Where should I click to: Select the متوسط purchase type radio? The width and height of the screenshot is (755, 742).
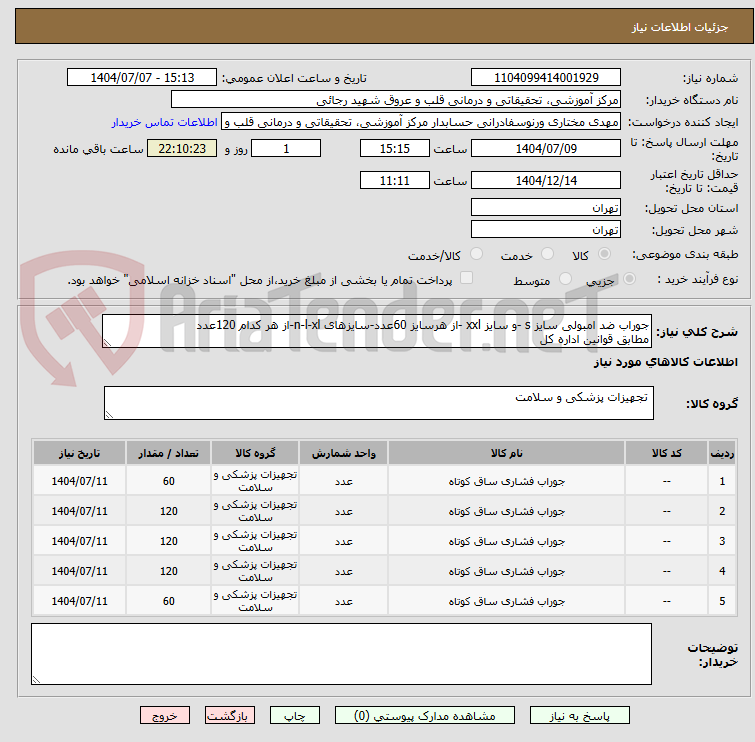point(566,280)
